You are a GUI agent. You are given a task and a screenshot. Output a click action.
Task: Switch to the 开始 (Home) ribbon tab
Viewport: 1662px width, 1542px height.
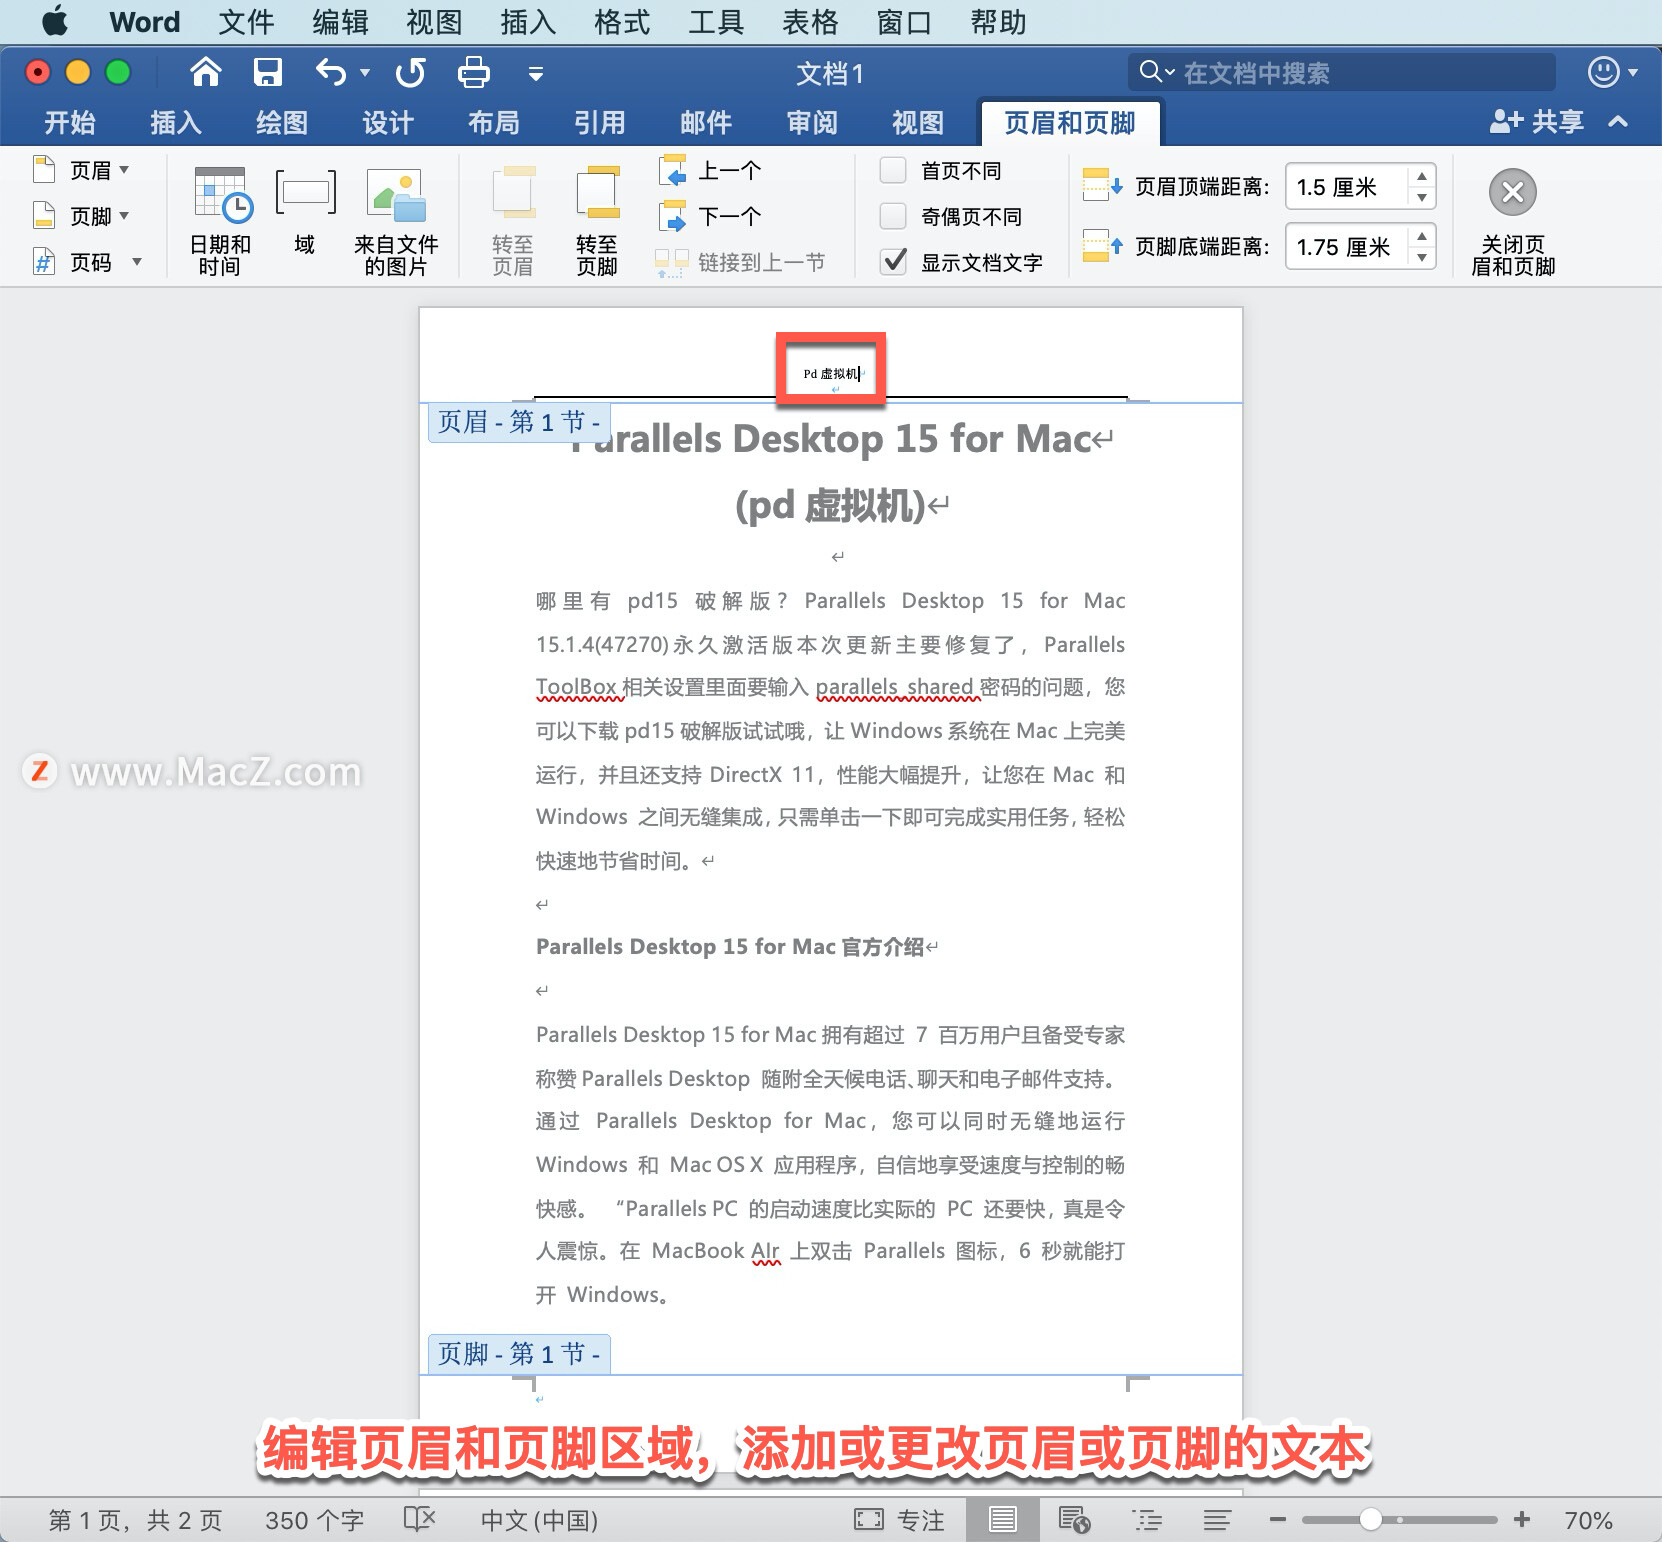(70, 123)
